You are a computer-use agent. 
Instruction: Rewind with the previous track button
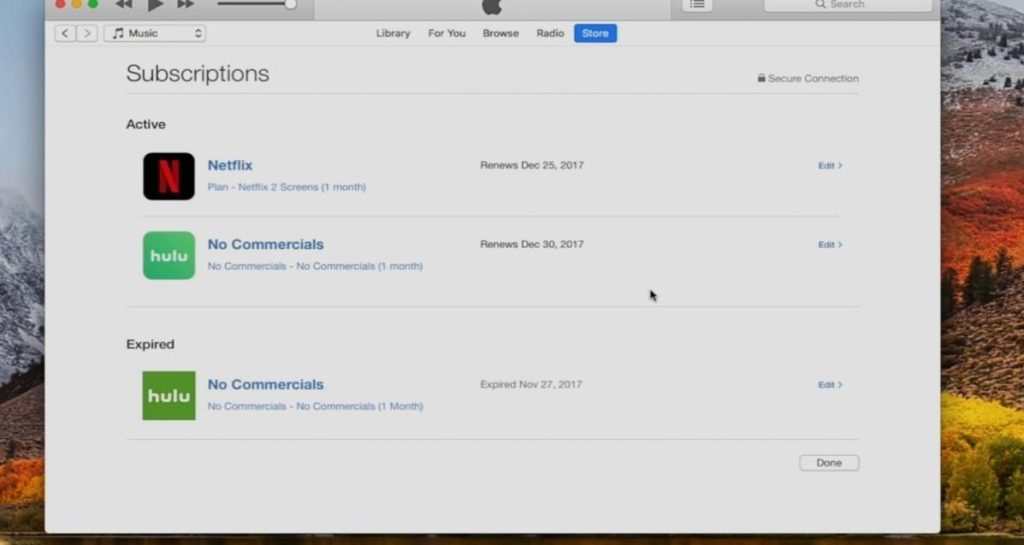[x=123, y=5]
